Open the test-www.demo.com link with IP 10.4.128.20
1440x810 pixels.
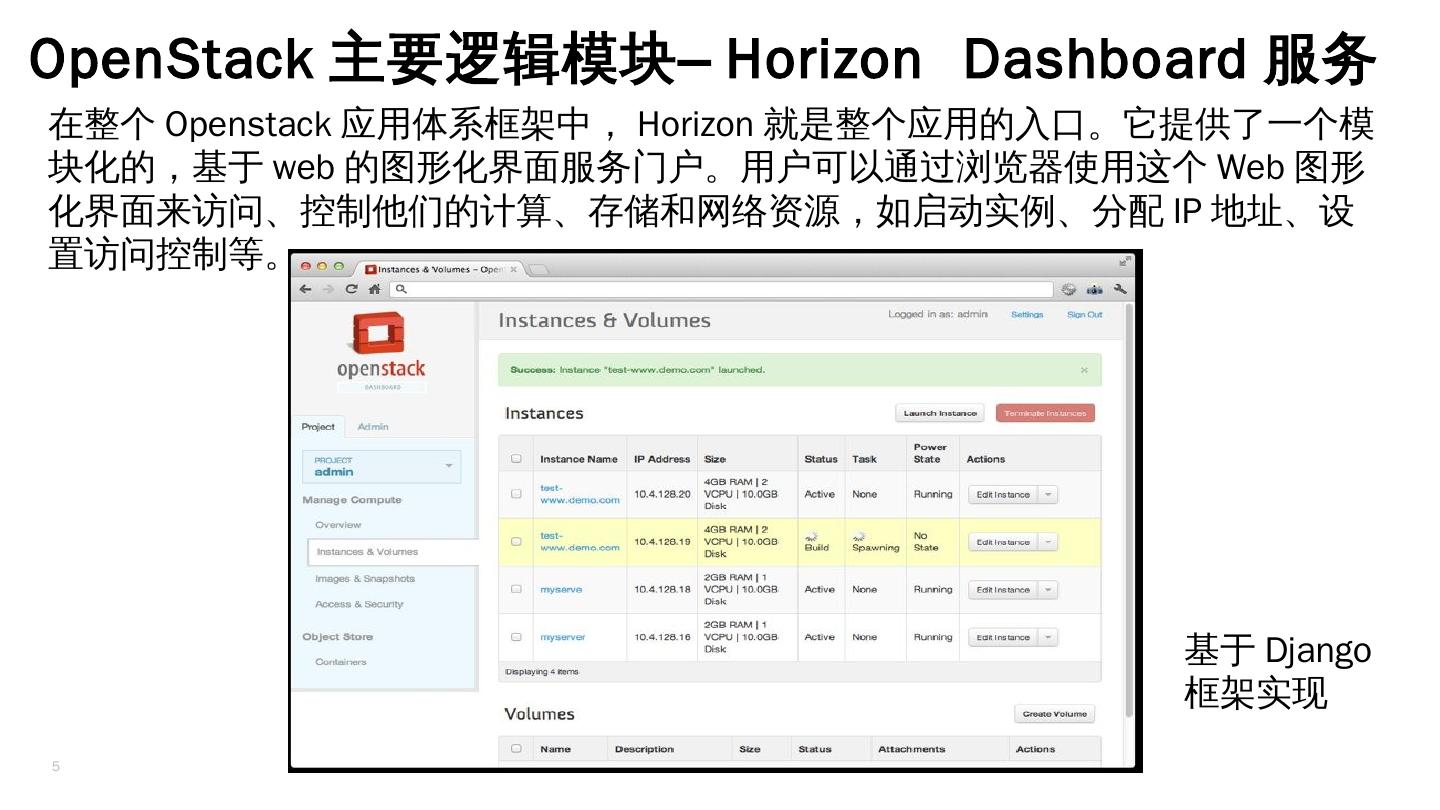tap(580, 494)
